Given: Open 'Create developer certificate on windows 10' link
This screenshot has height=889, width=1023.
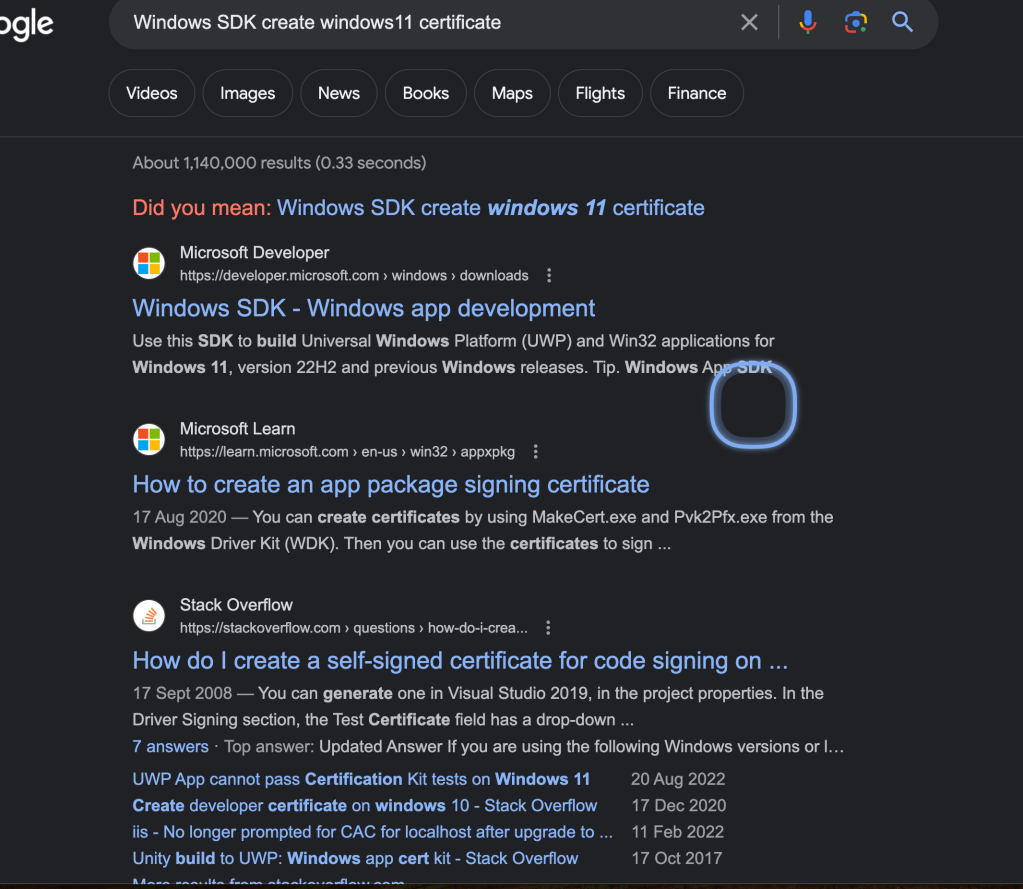Looking at the screenshot, I should [x=365, y=806].
